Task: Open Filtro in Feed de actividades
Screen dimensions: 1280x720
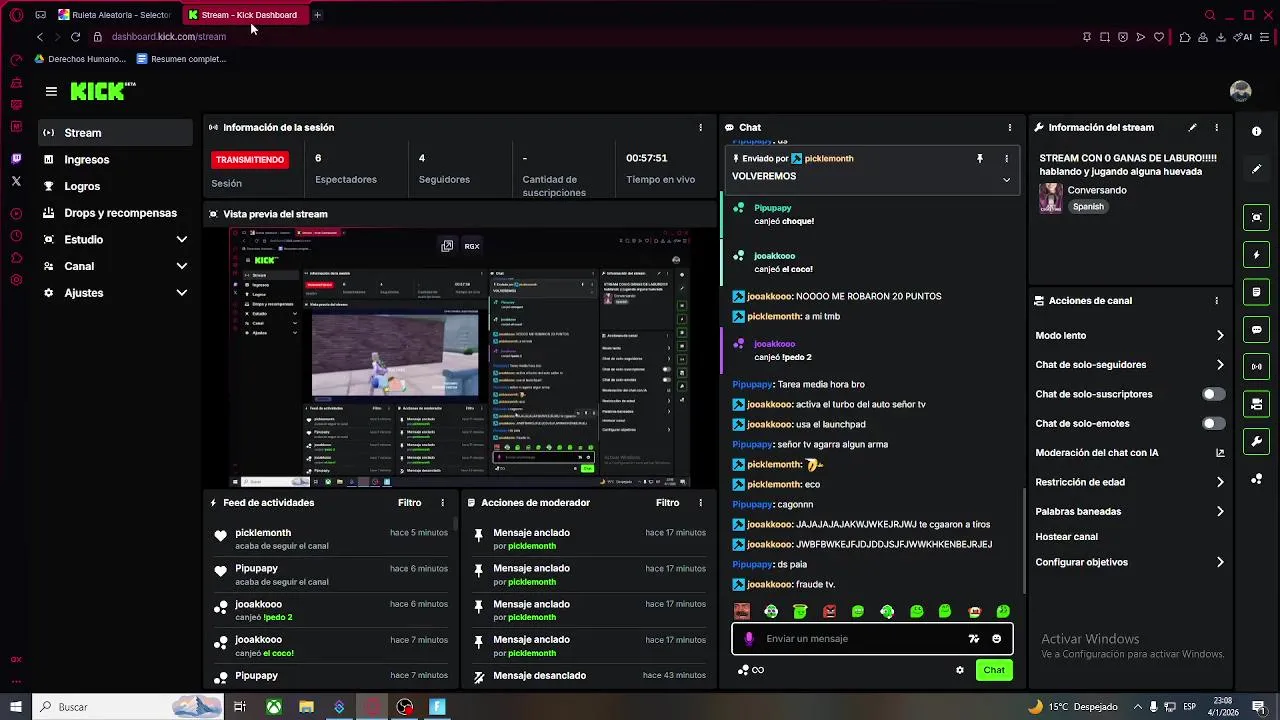Action: pos(409,503)
